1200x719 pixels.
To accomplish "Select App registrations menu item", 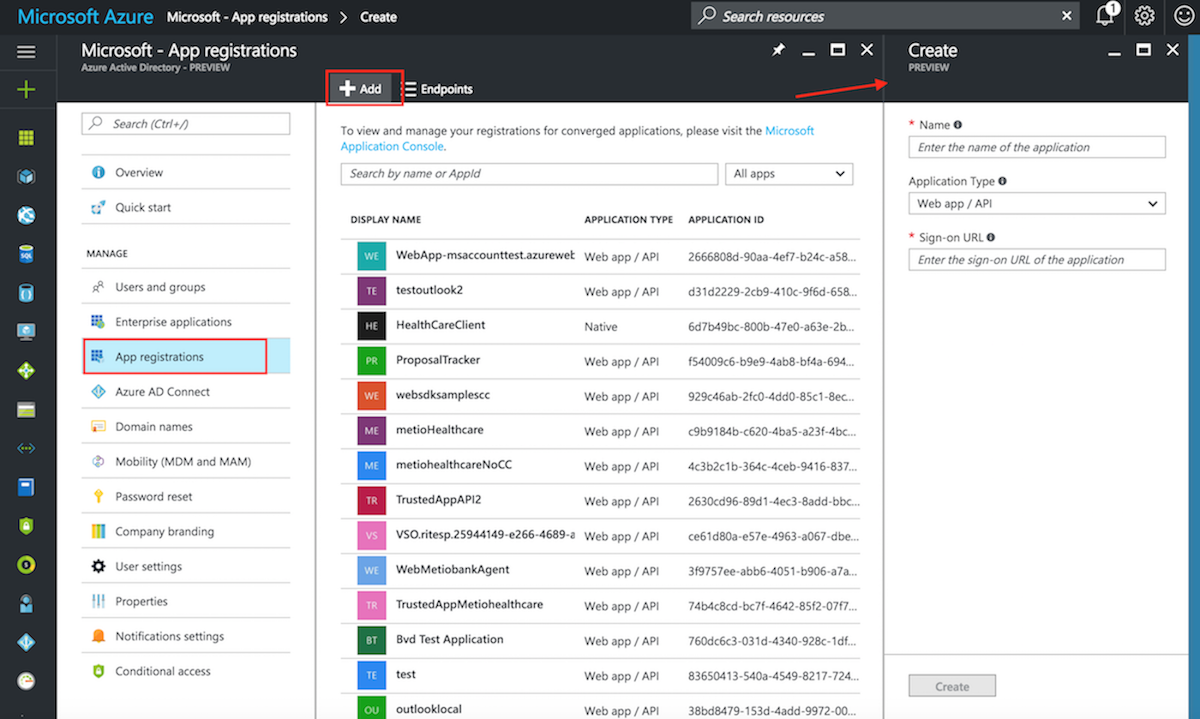I will pyautogui.click(x=186, y=357).
